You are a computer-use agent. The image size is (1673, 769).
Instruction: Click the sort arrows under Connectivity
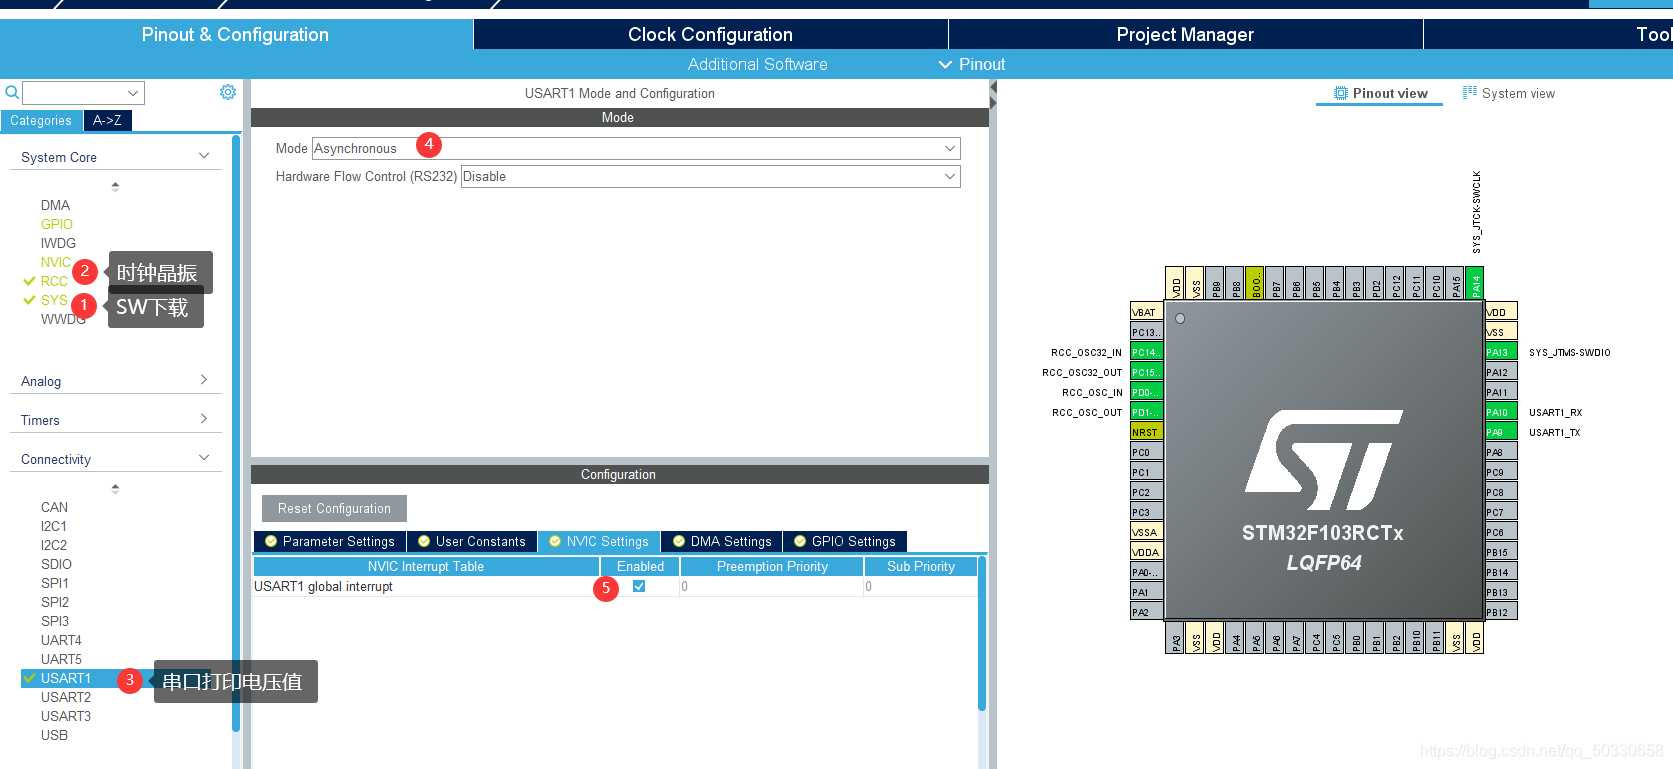pyautogui.click(x=115, y=489)
